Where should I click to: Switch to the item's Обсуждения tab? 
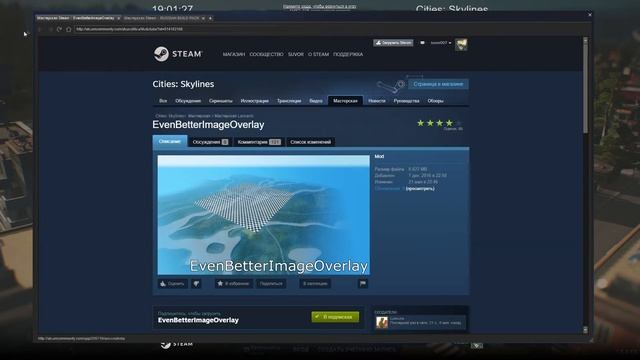click(x=210, y=142)
